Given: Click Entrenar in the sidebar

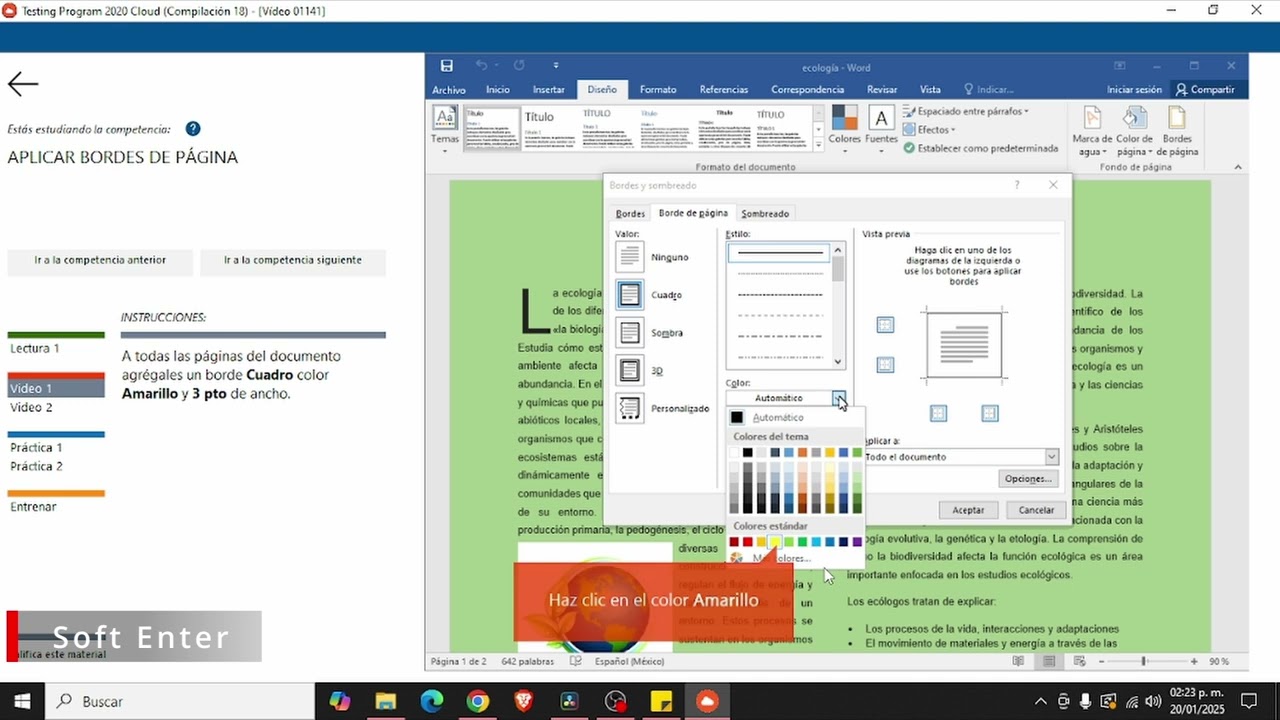Looking at the screenshot, I should pos(33,507).
